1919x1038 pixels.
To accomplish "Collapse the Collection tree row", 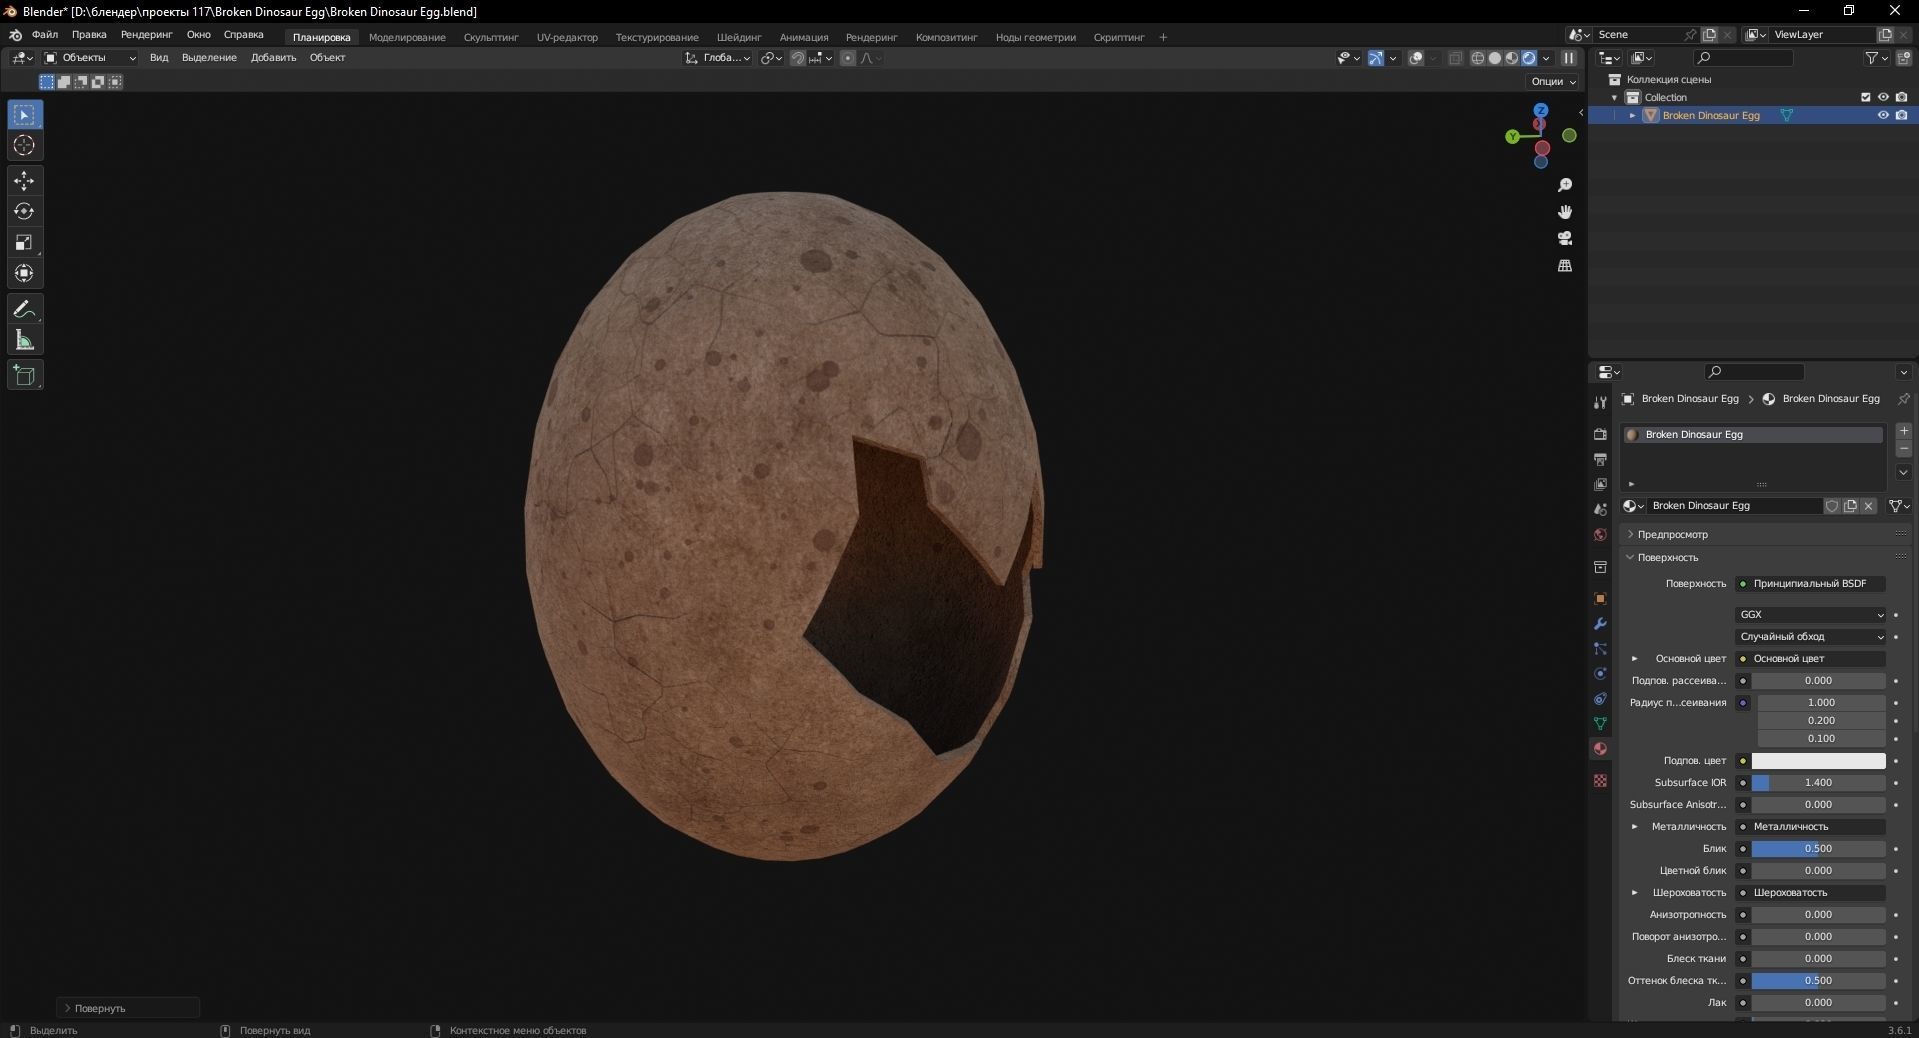I will click(x=1614, y=97).
